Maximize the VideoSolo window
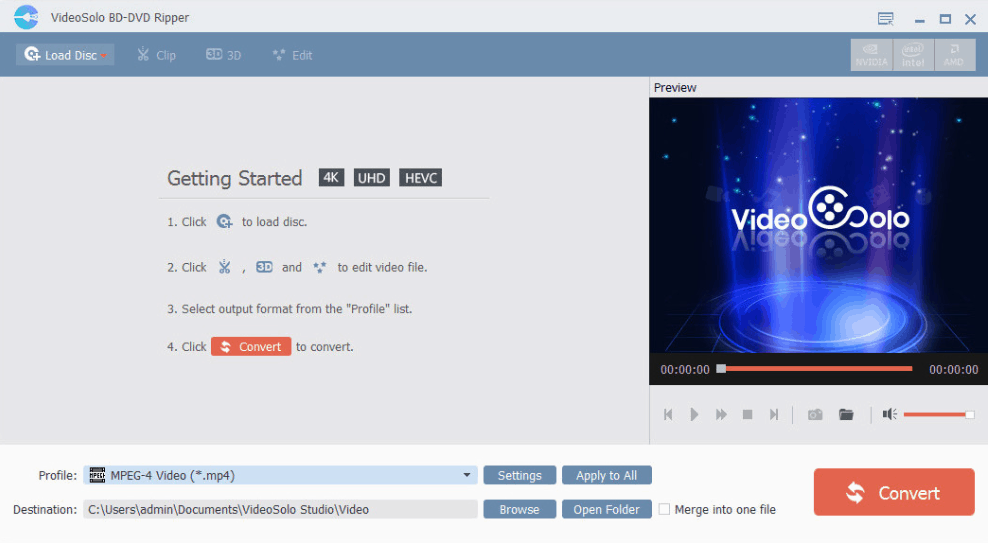This screenshot has width=988, height=543. [945, 20]
